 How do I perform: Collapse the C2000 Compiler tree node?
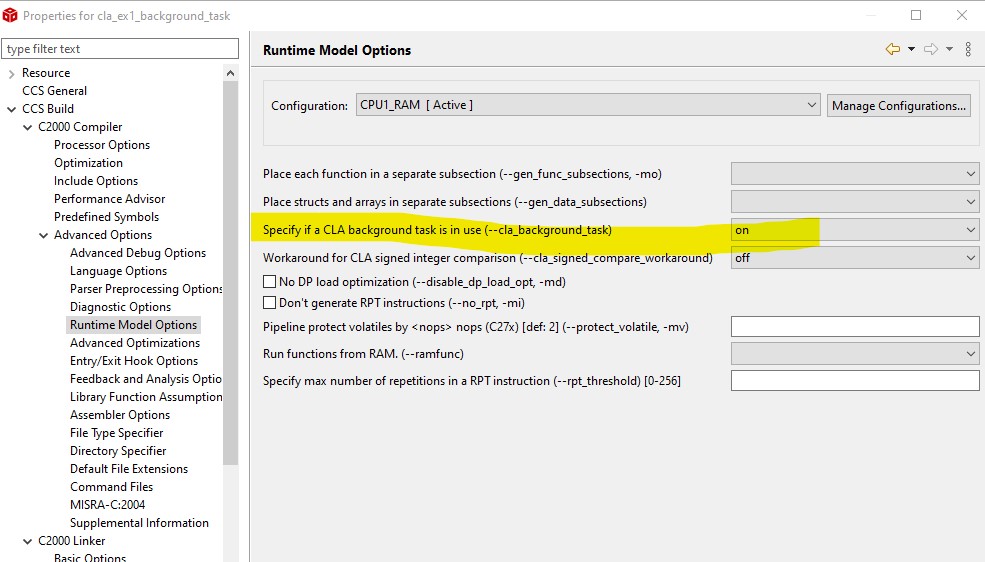28,127
